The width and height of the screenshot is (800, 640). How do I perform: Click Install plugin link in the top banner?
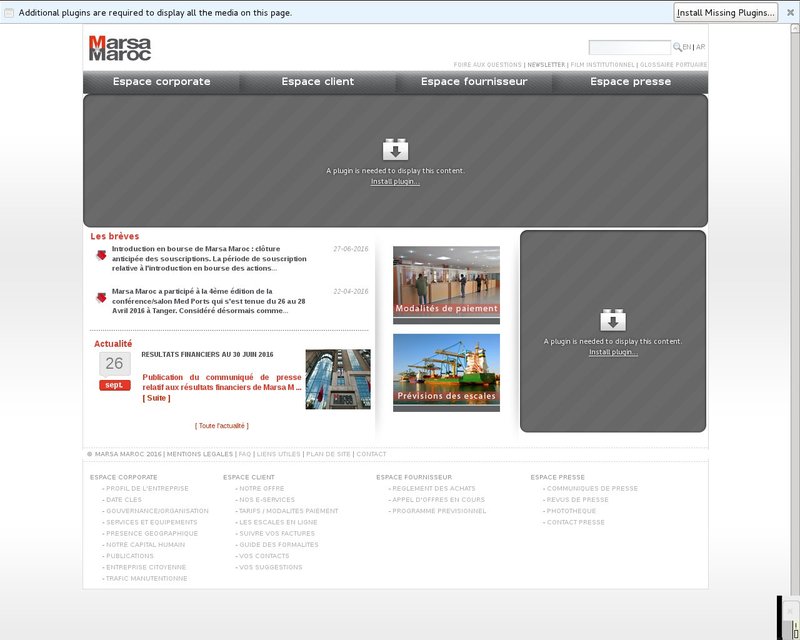point(395,182)
